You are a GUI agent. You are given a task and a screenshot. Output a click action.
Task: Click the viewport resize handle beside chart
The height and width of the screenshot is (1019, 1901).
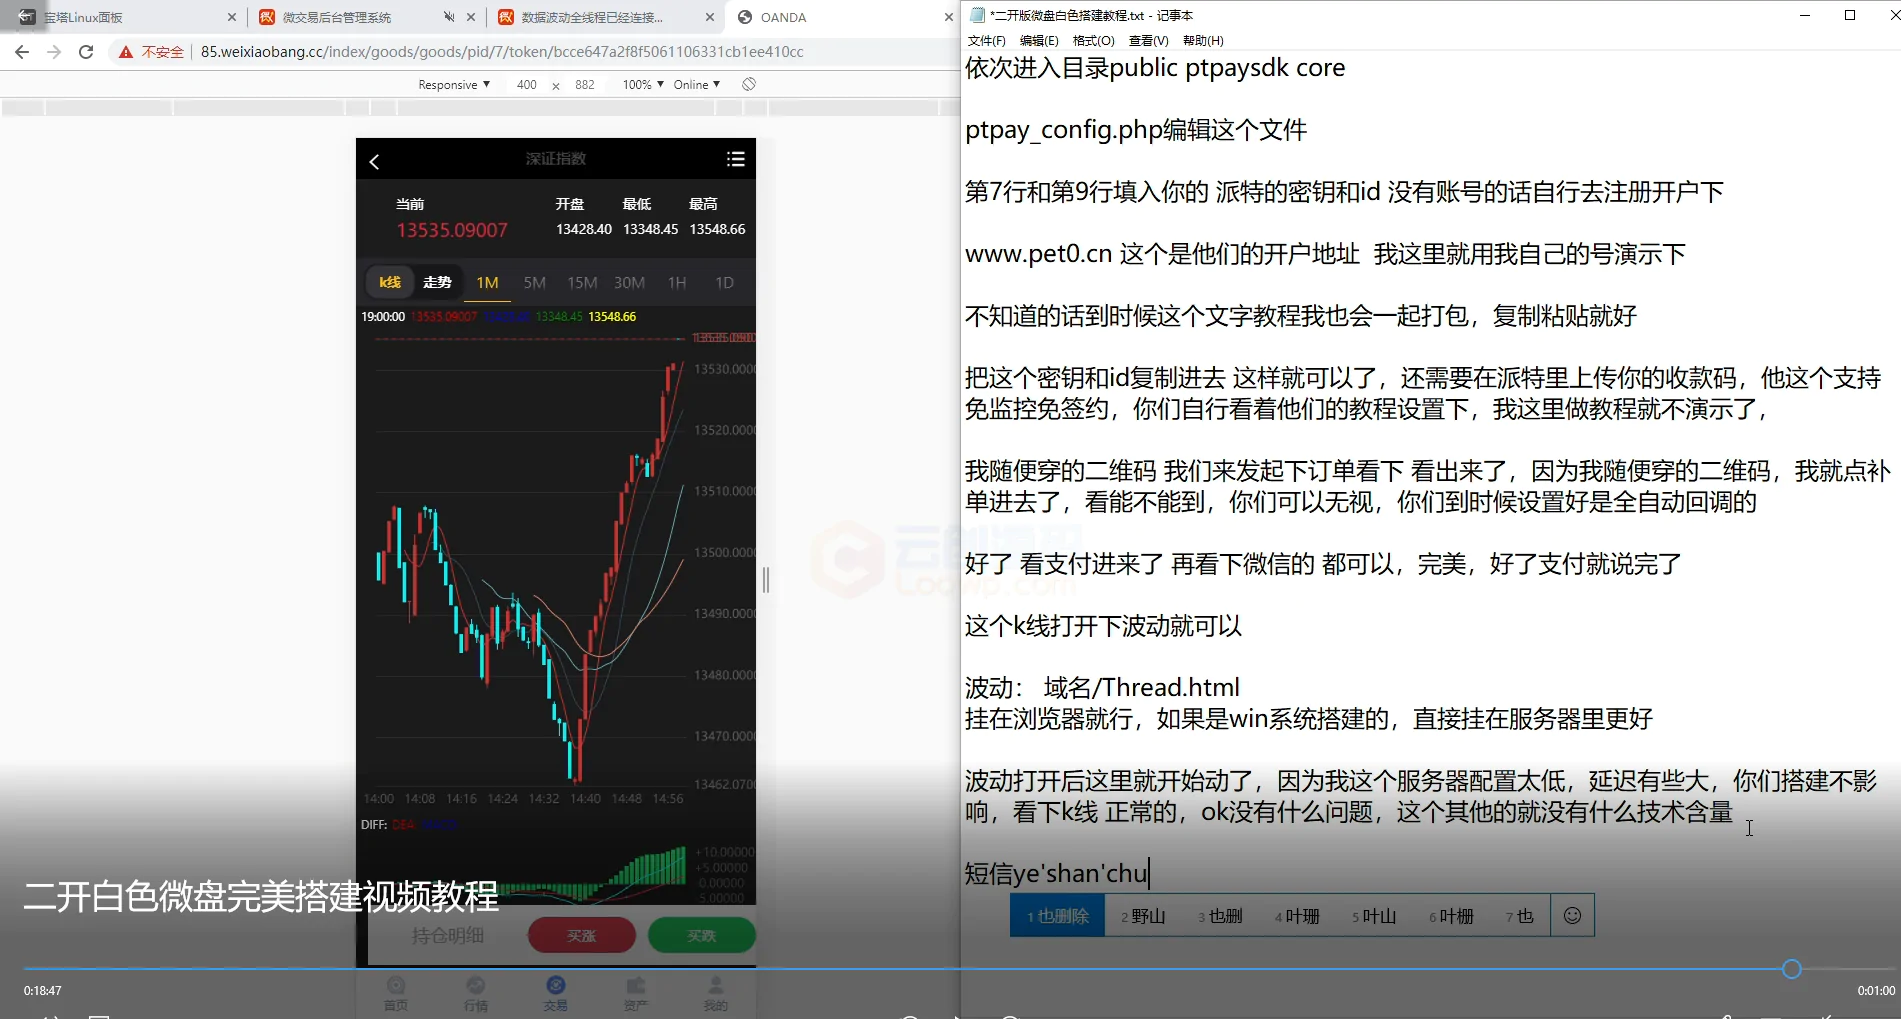(766, 580)
